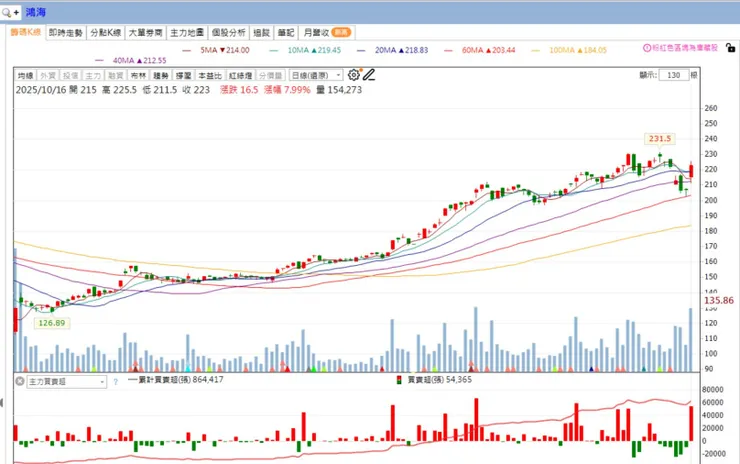Click the 量 154,273 volume value
Viewport: 740px width, 464px height.
(x=339, y=90)
